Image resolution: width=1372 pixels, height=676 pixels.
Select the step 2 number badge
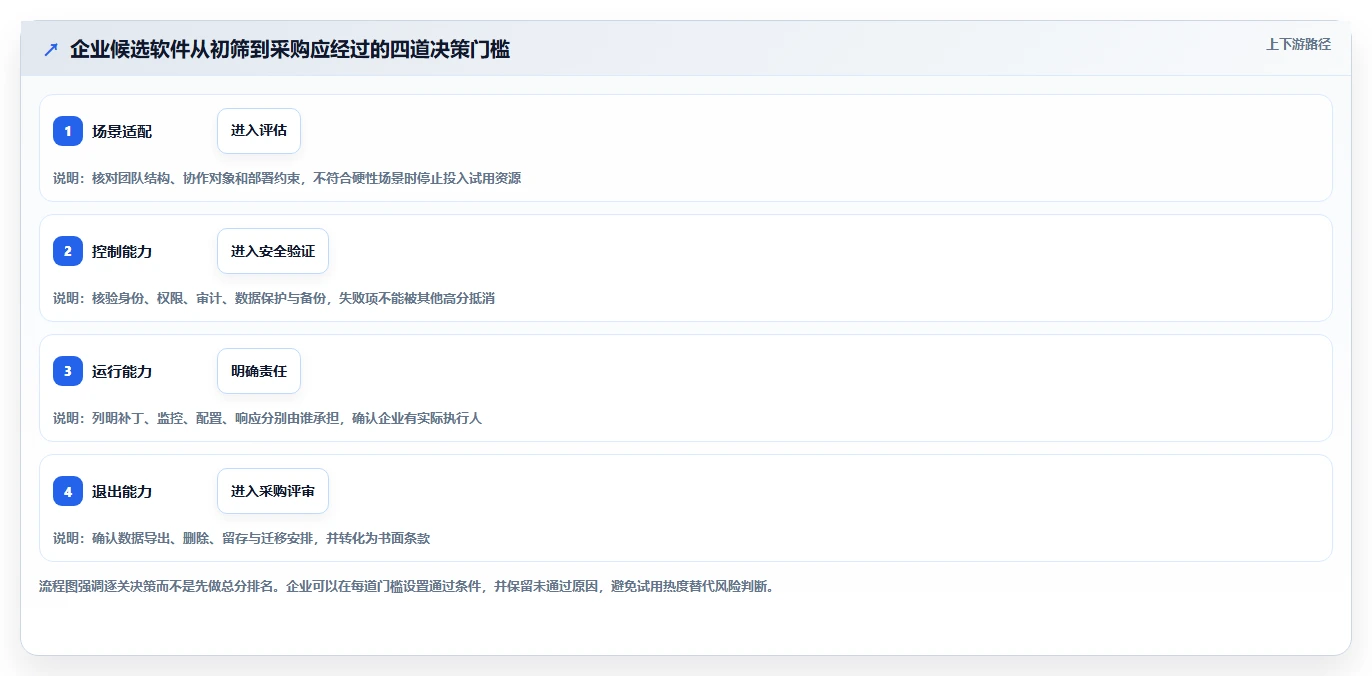pos(68,251)
